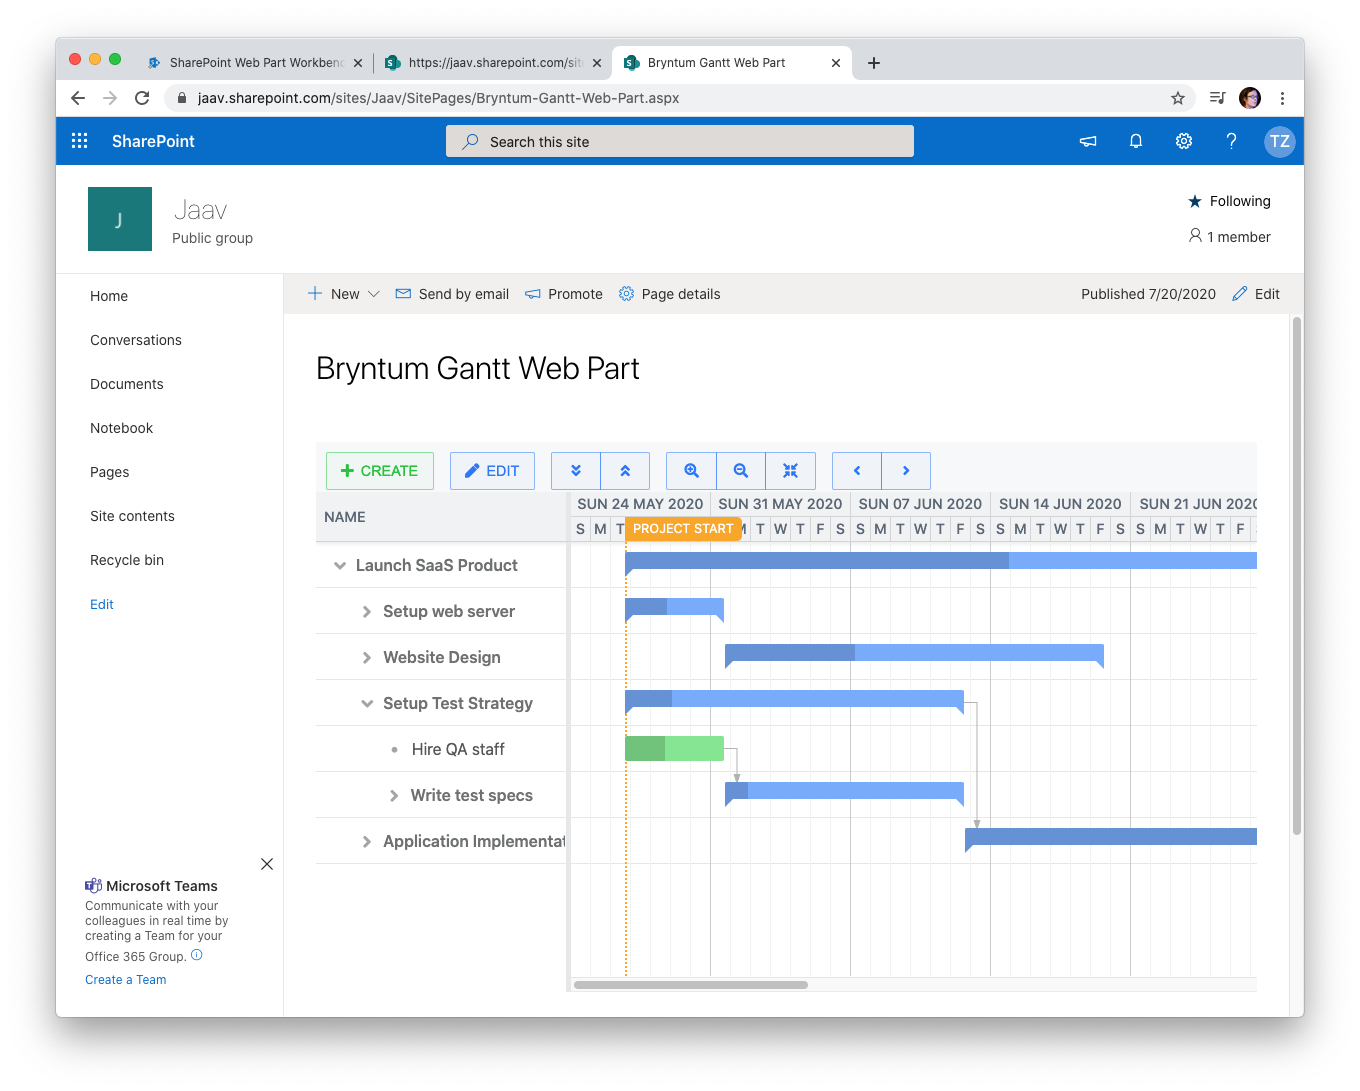
Task: Shift timeline to previous time span
Action: click(x=857, y=471)
